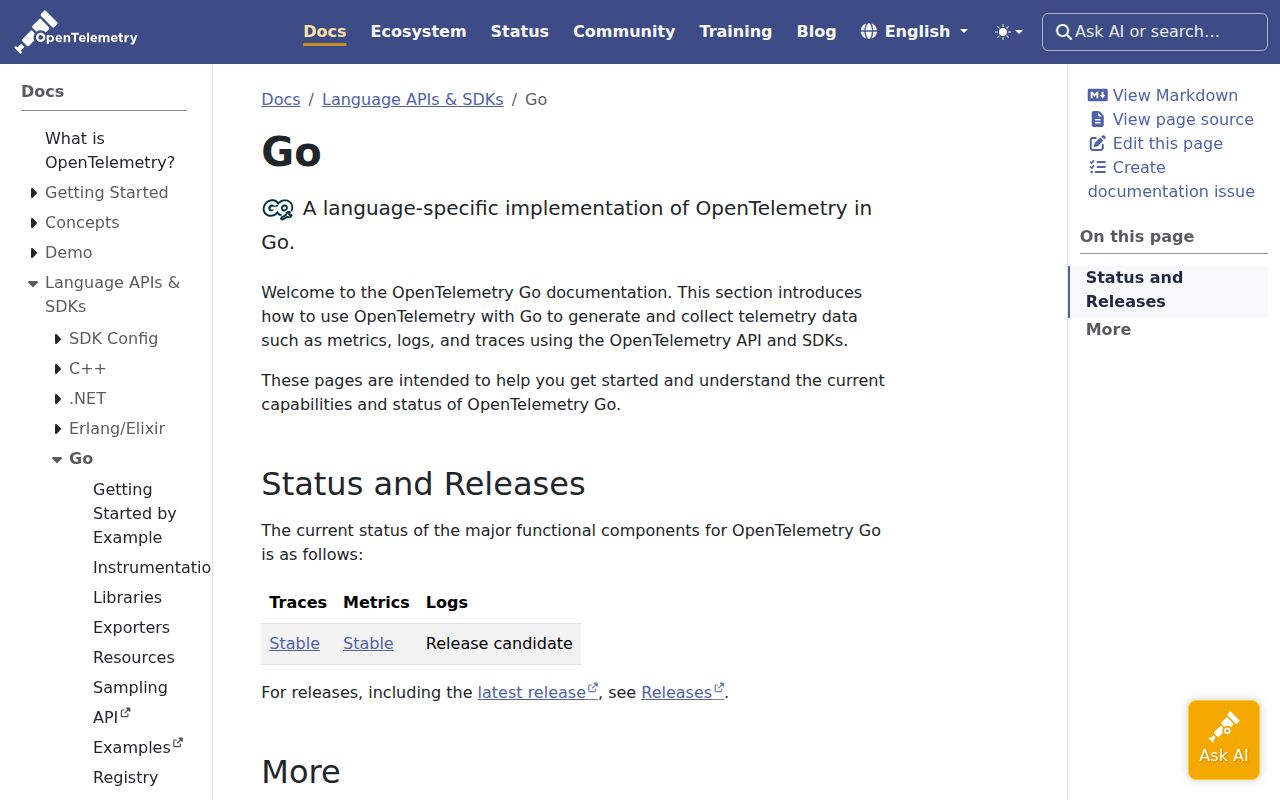Open the Traces Stable status link
Viewport: 1280px width, 800px height.
pos(295,643)
